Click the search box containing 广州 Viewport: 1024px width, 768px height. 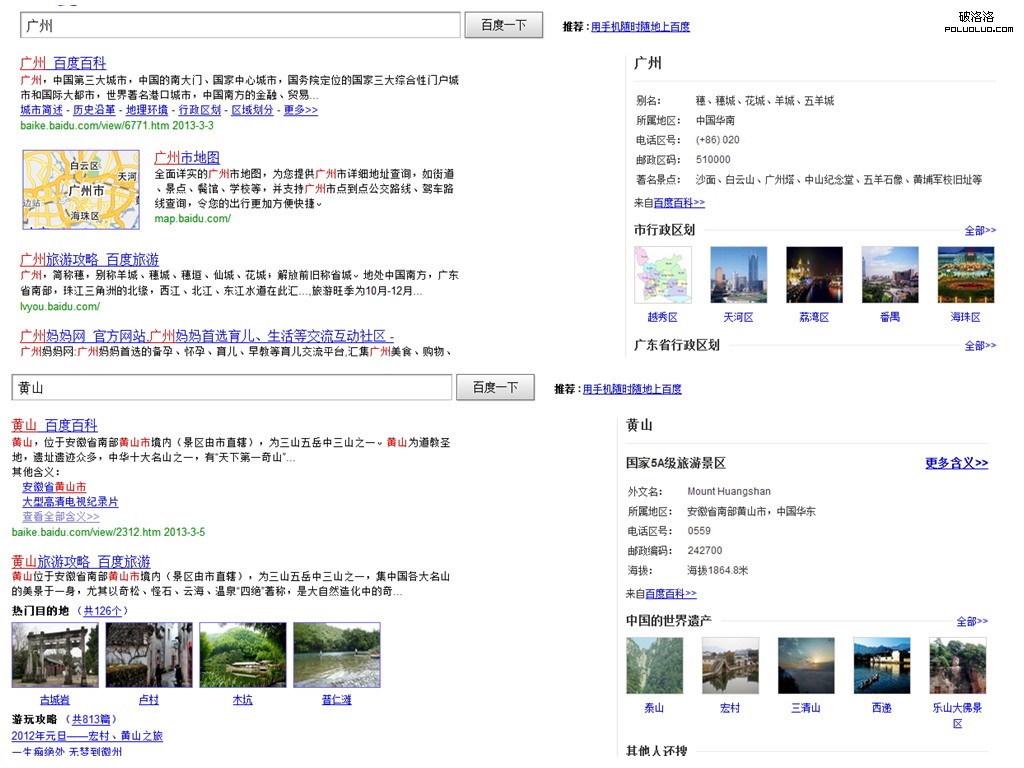click(x=239, y=26)
